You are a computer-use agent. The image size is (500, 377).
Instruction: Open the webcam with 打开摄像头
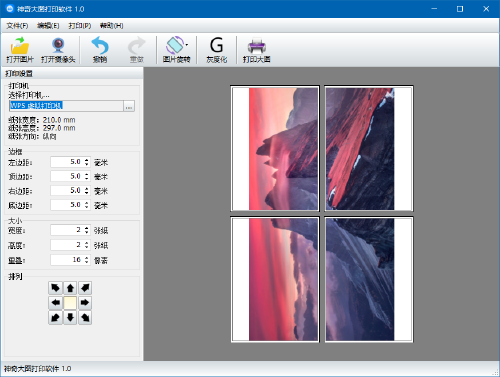(x=58, y=50)
